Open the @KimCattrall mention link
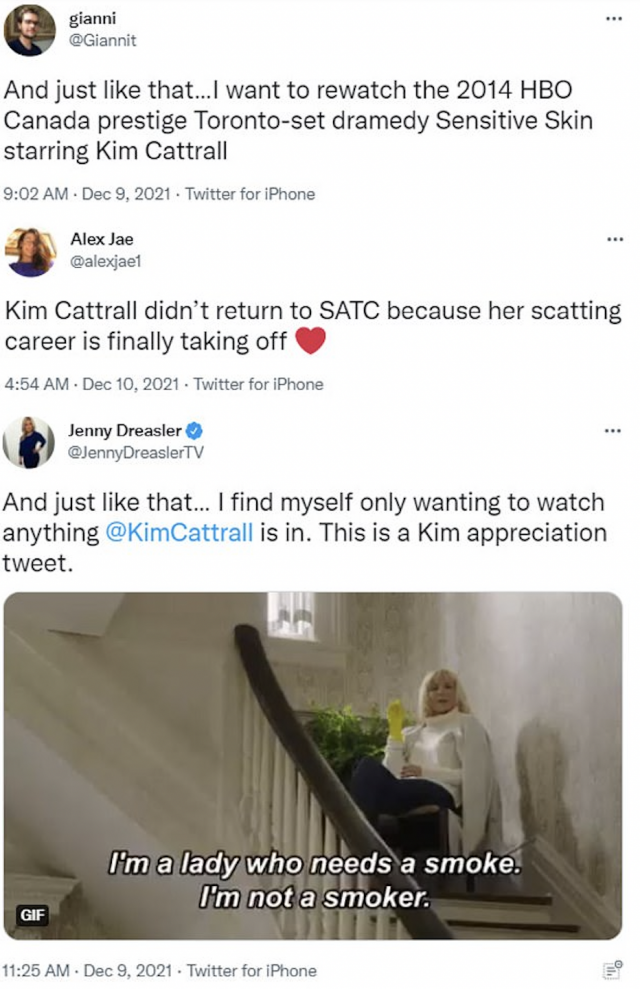The image size is (640, 989). 178,532
